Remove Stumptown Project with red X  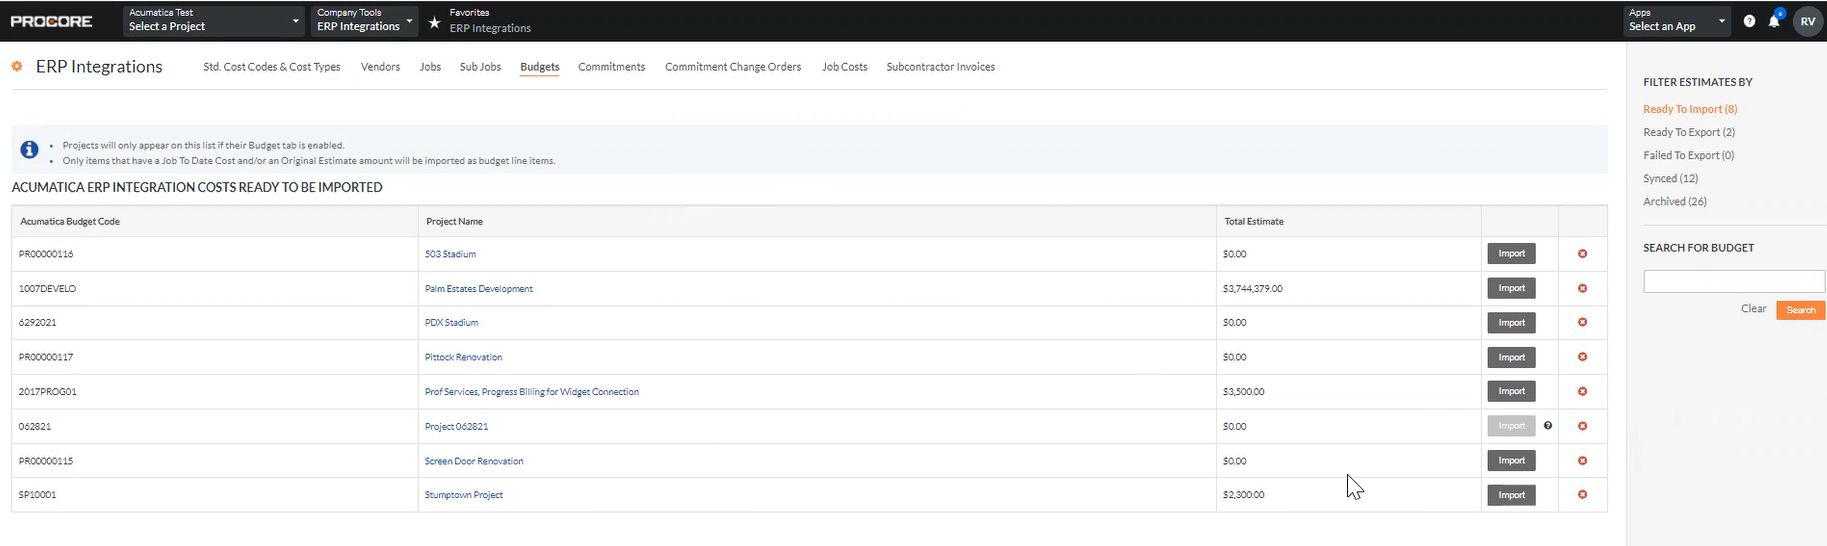1582,494
